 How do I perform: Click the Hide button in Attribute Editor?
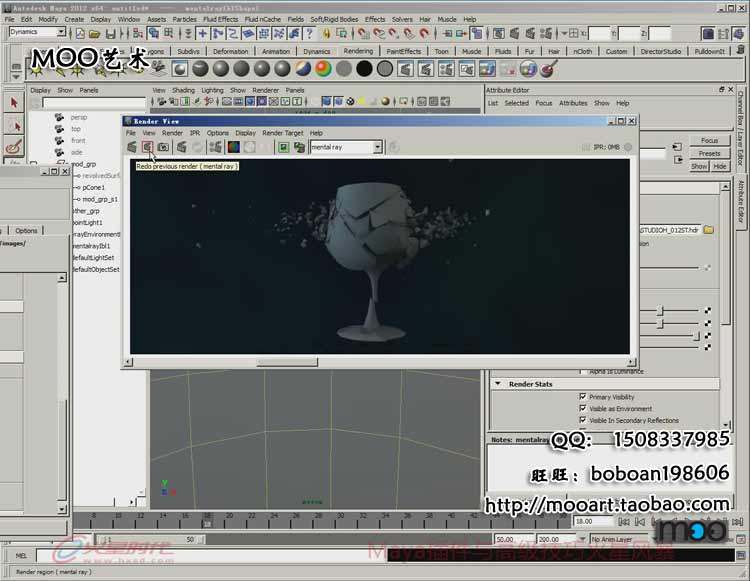click(720, 166)
